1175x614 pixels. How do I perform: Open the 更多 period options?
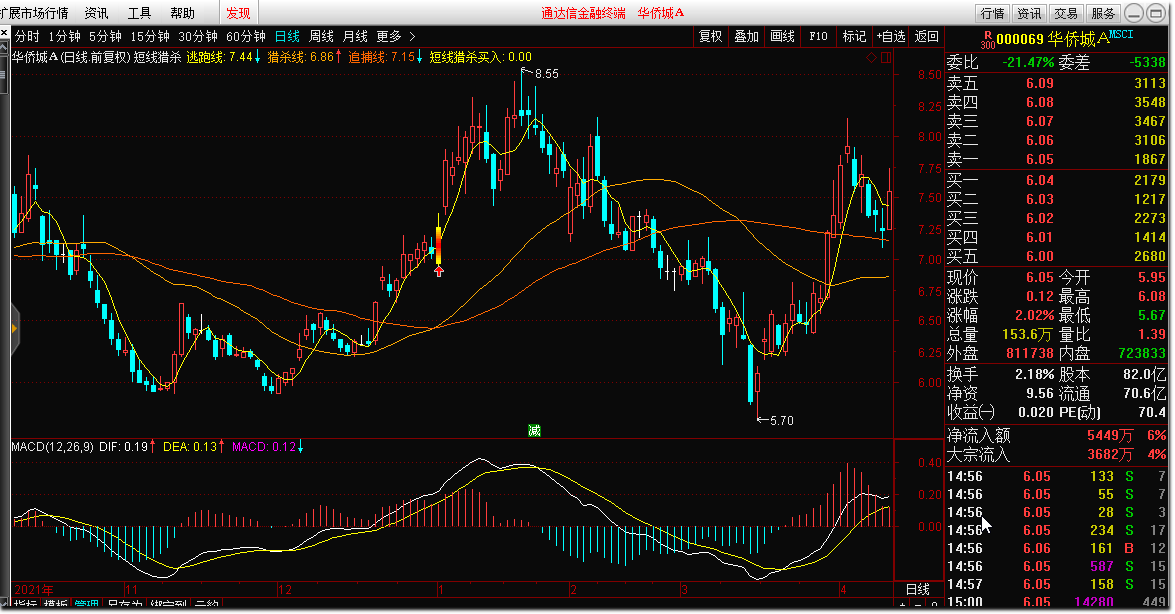[x=389, y=36]
